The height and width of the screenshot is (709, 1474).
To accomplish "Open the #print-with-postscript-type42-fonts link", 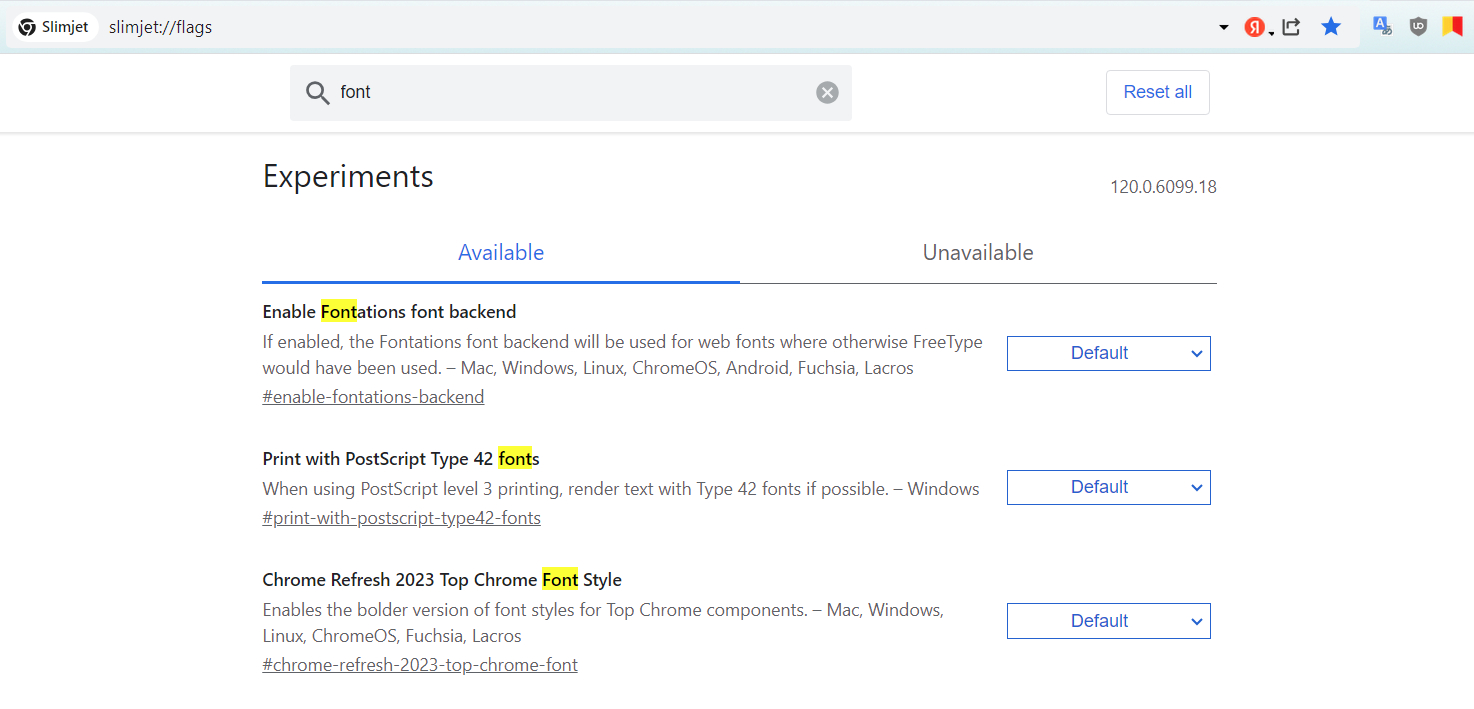I will coord(401,518).
